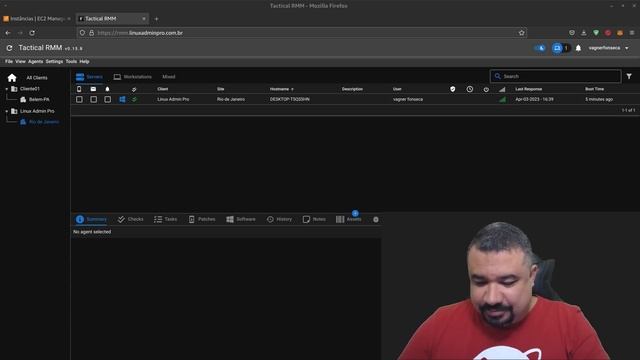This screenshot has height=360, width=640.
Task: Open the Software tab
Action: coord(241,219)
